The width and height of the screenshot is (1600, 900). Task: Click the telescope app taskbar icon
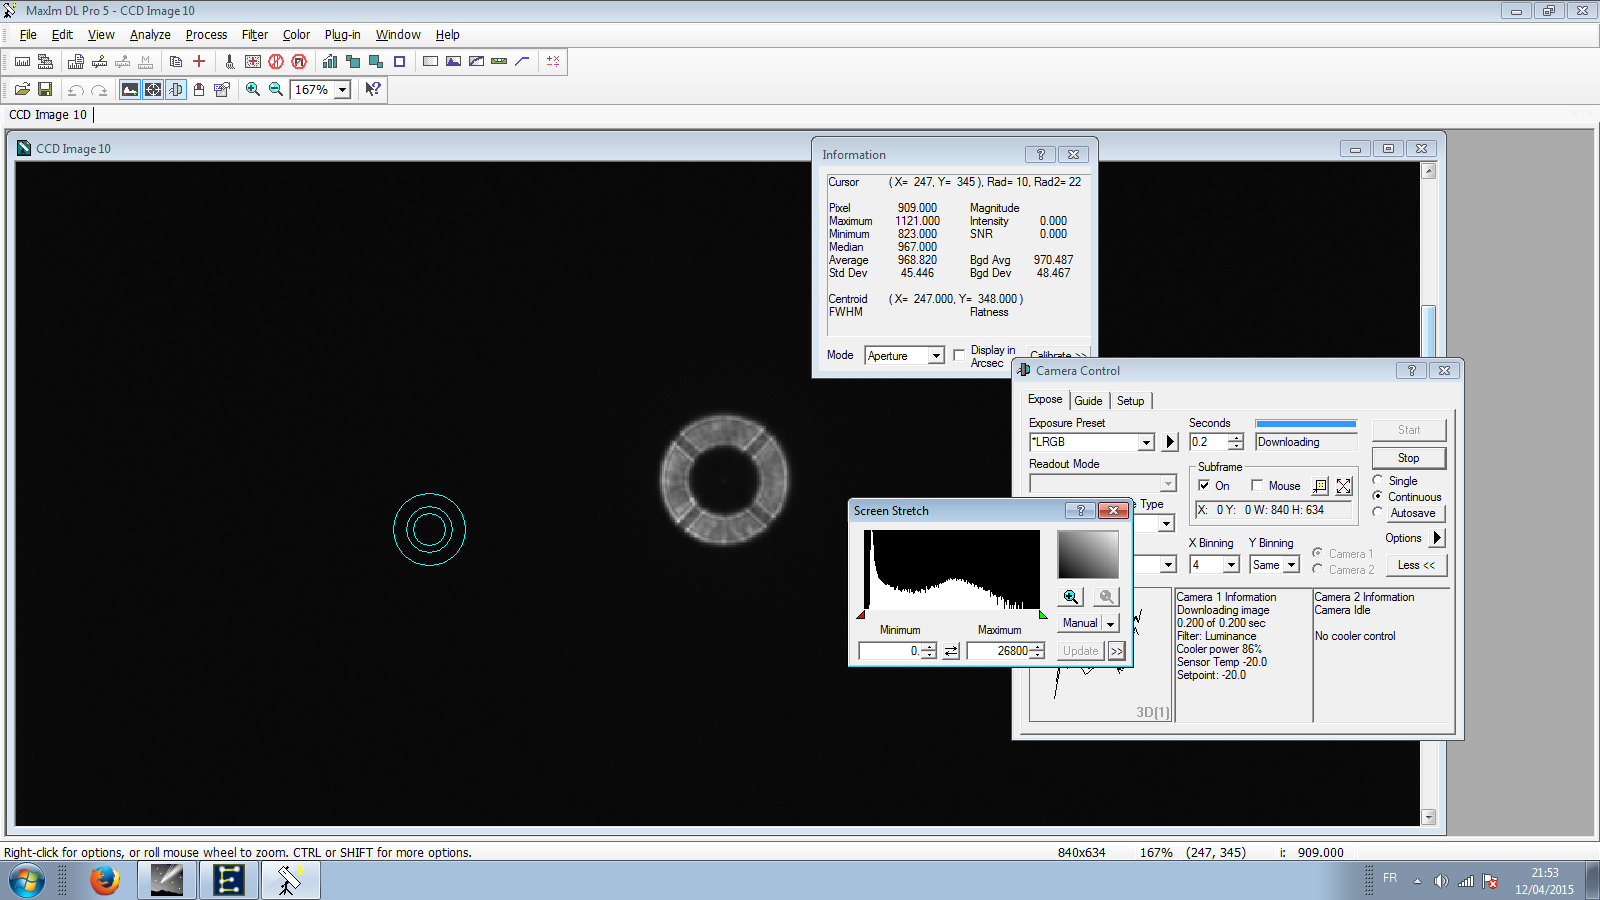pos(290,880)
